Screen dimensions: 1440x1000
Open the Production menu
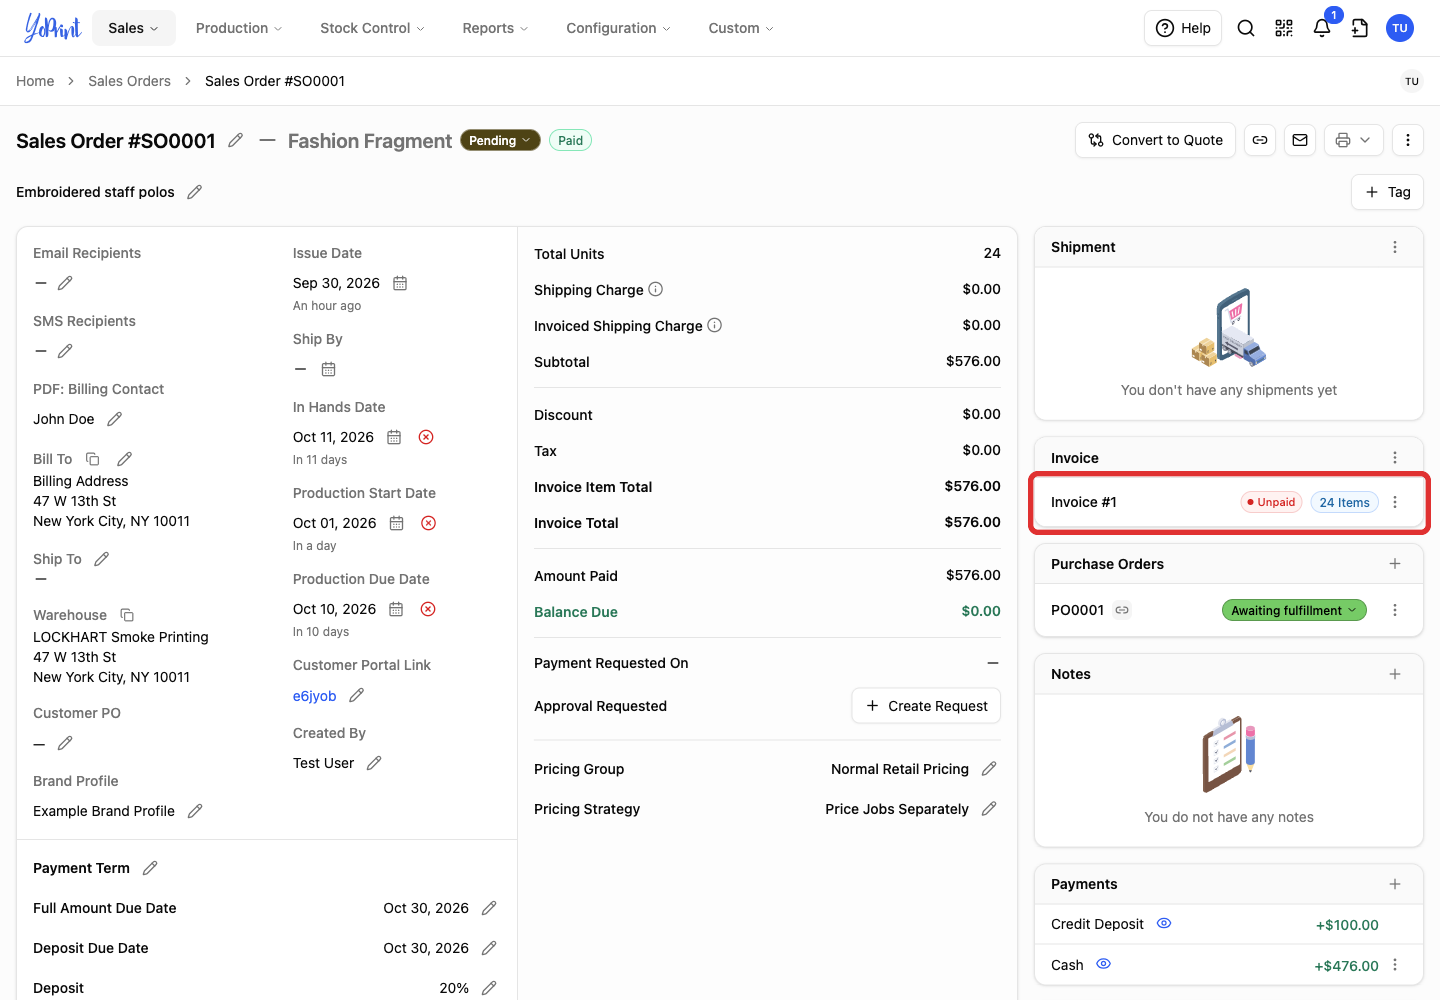click(239, 28)
